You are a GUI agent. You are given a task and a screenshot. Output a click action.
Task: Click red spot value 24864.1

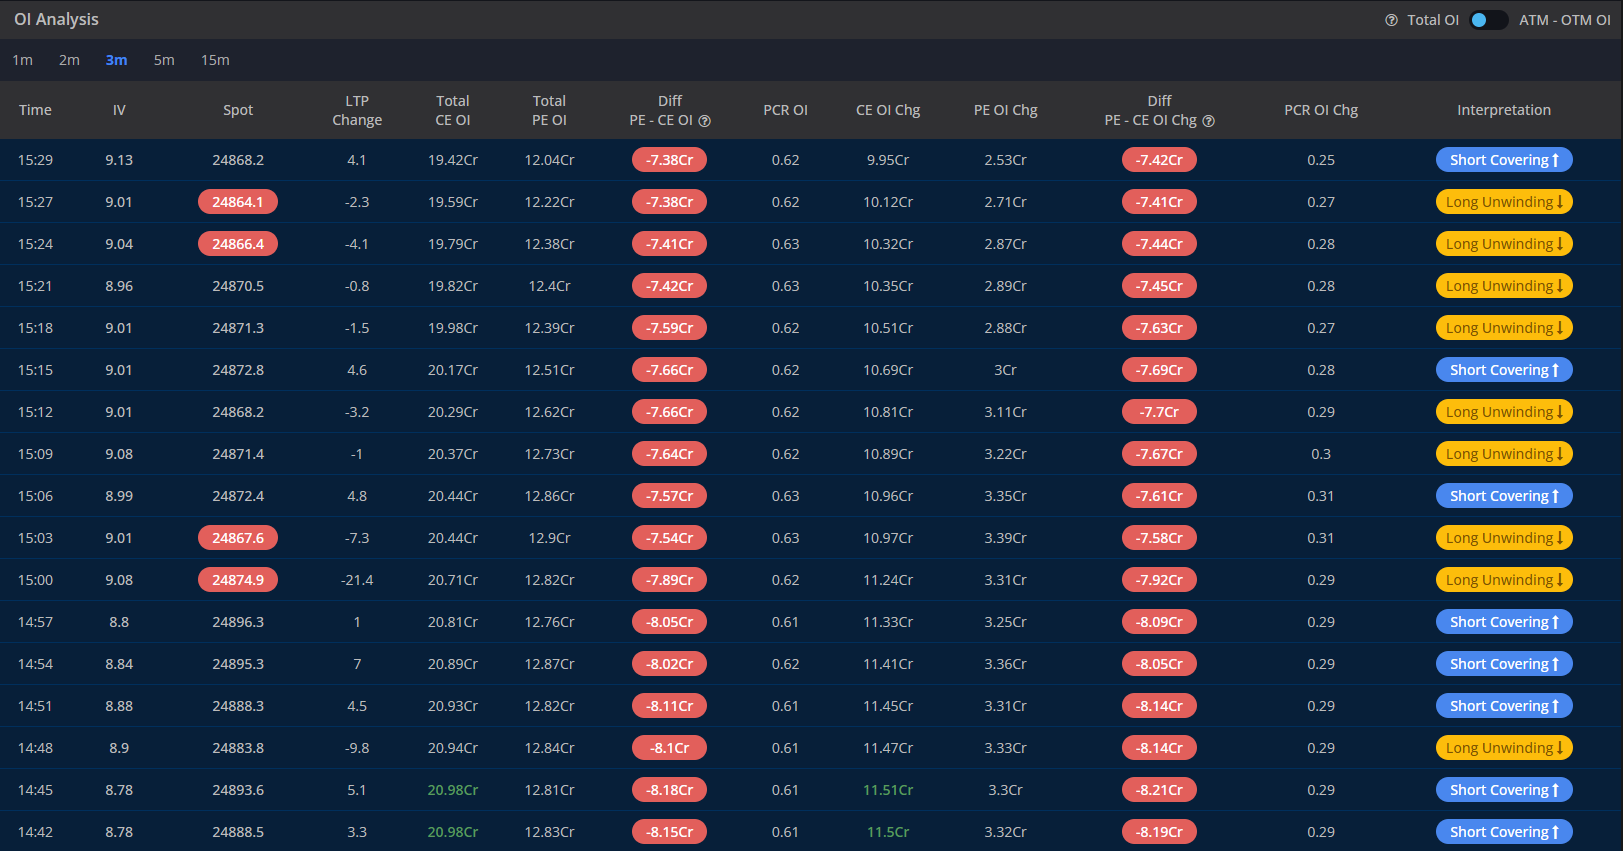pyautogui.click(x=238, y=202)
